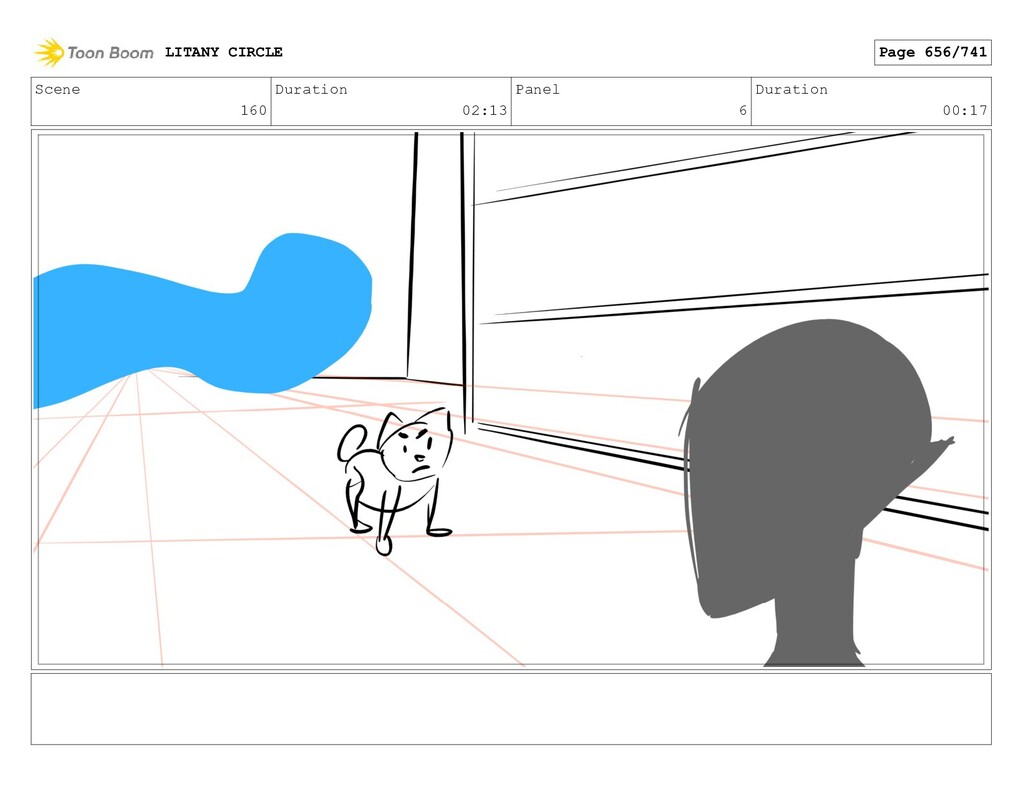Click the panel duration value 00:17

pos(965,110)
